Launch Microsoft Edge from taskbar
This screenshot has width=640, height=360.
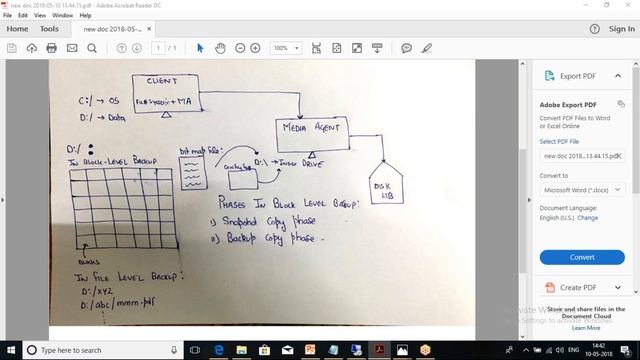coord(219,350)
